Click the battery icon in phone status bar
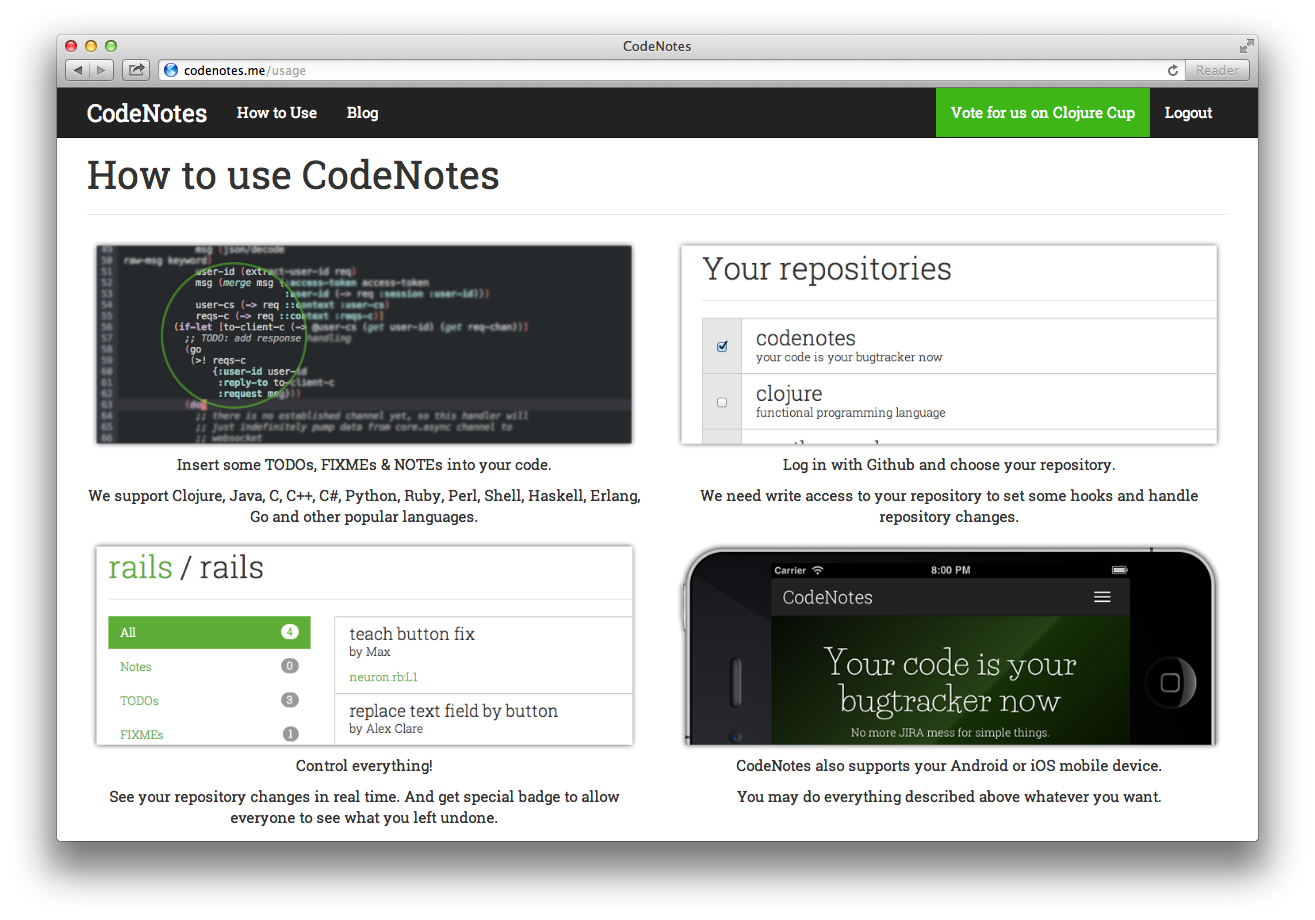Image resolution: width=1315 pixels, height=920 pixels. pyautogui.click(x=1119, y=570)
